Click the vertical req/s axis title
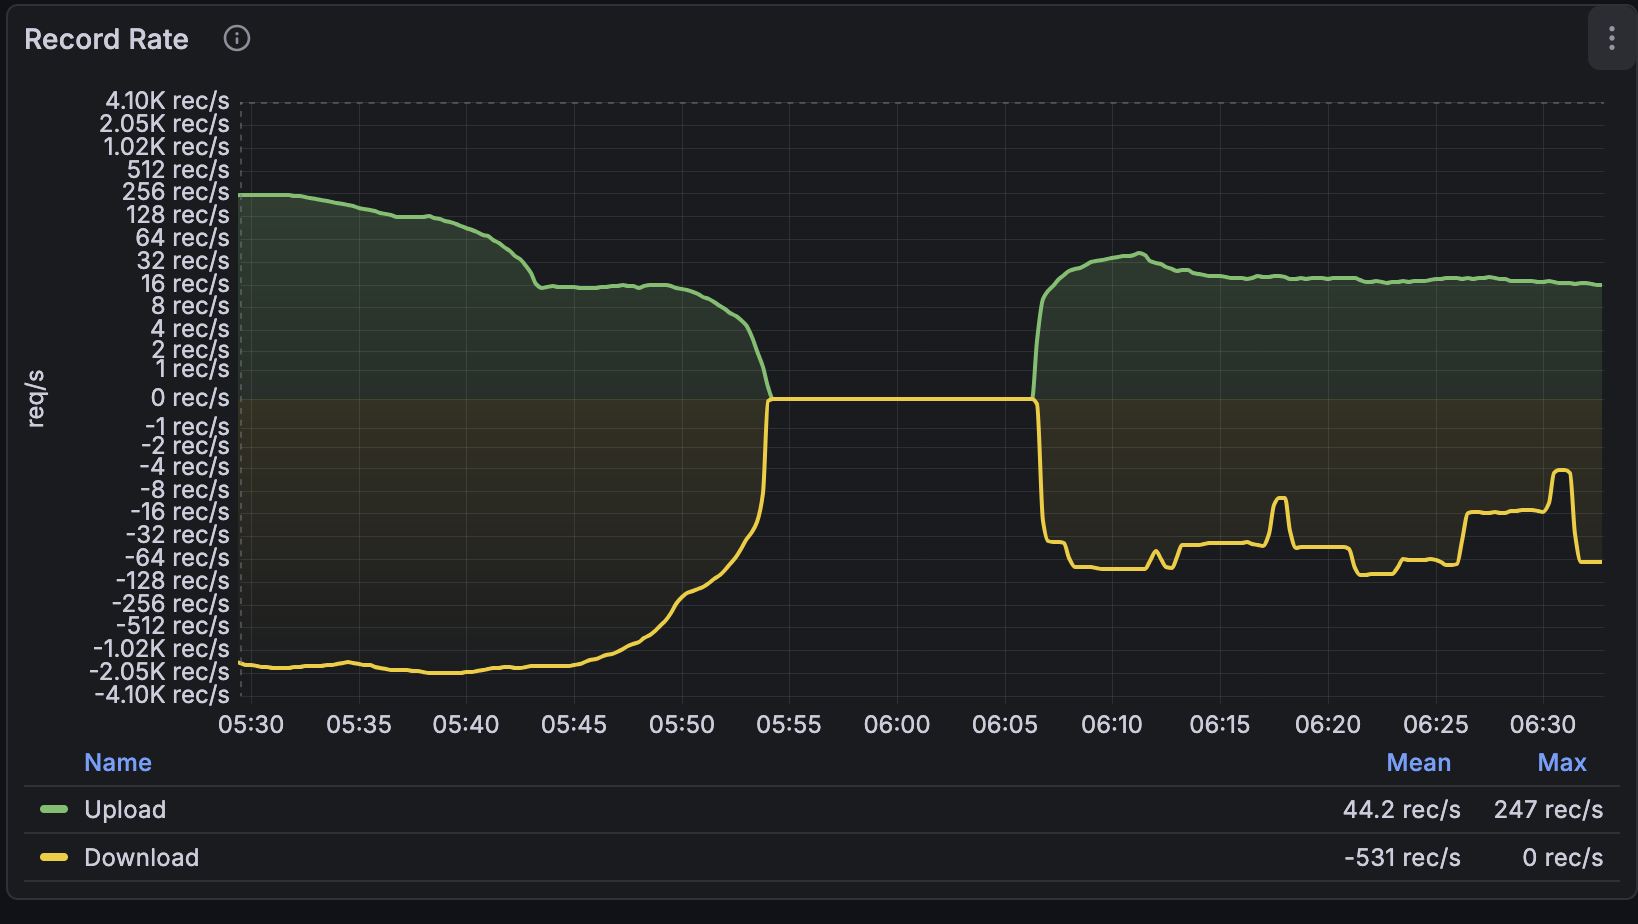1638x924 pixels. pyautogui.click(x=36, y=399)
